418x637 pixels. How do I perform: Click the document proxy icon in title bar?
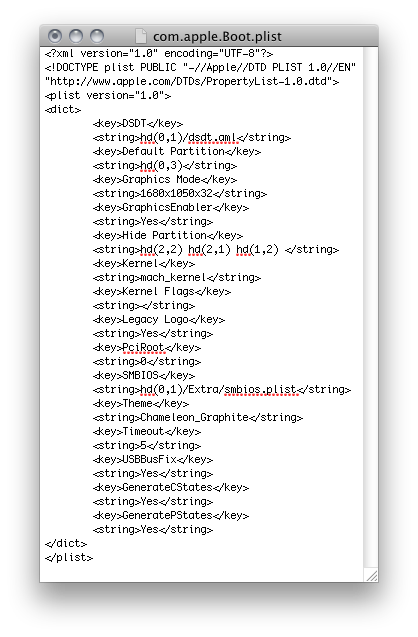[141, 36]
